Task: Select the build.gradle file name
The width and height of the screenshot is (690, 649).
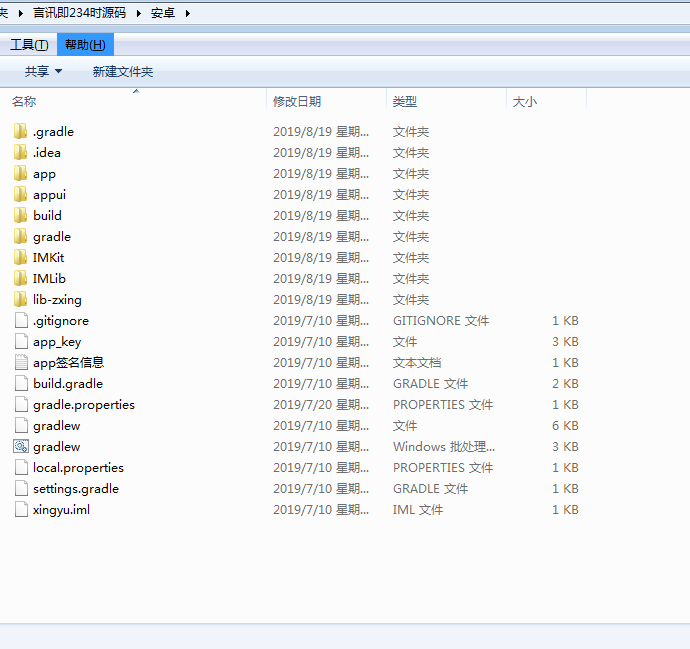Action: point(68,384)
